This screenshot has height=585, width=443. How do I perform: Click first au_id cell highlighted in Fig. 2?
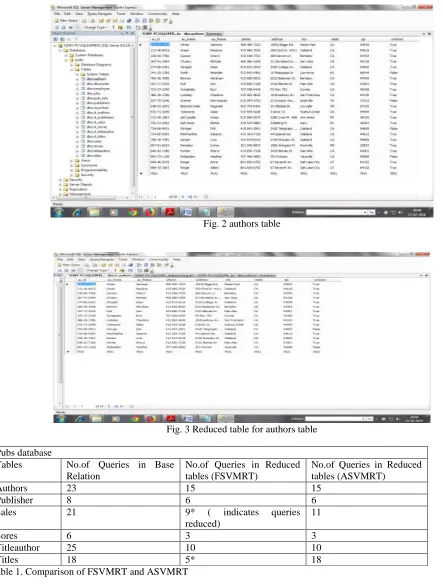tap(160, 45)
